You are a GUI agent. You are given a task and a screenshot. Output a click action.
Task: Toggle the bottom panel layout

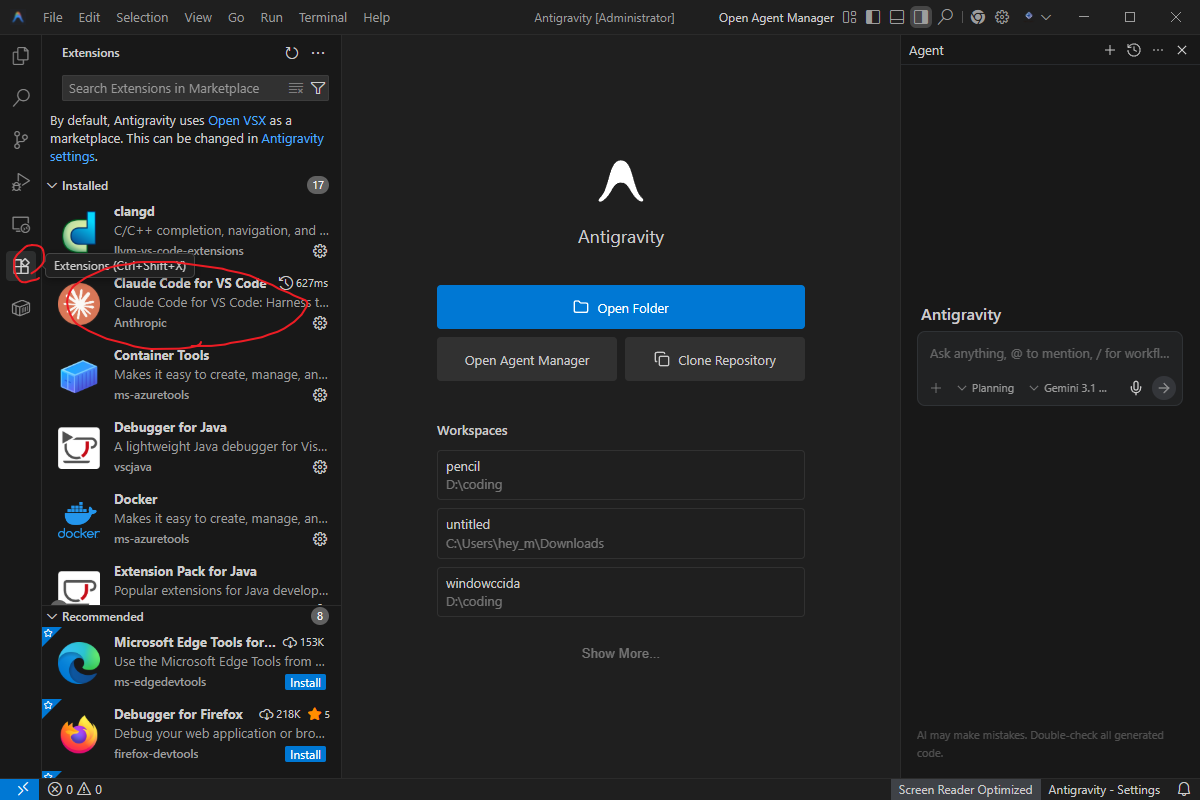point(897,17)
